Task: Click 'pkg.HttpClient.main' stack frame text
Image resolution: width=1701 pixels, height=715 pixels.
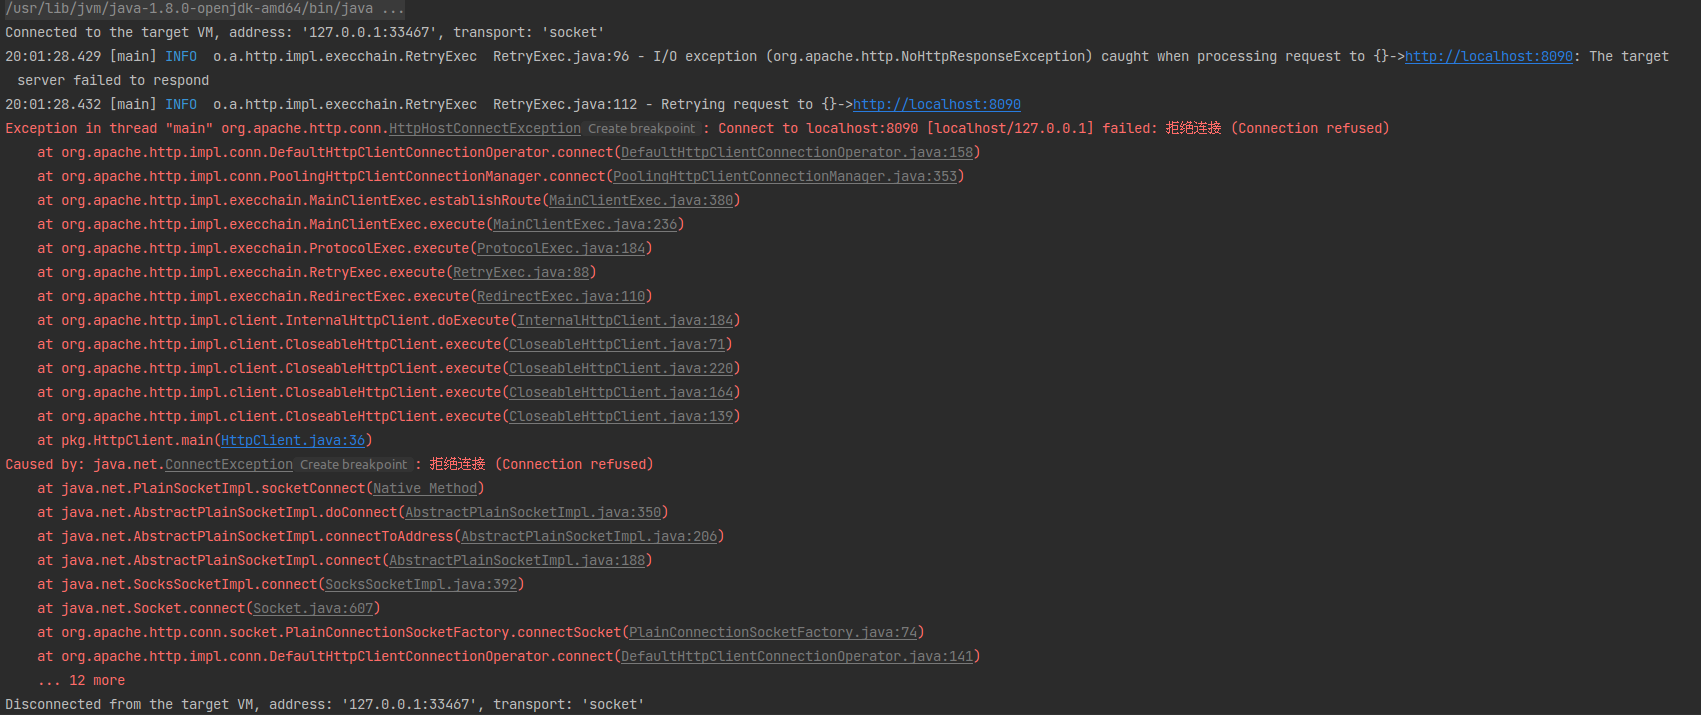Action: [137, 440]
